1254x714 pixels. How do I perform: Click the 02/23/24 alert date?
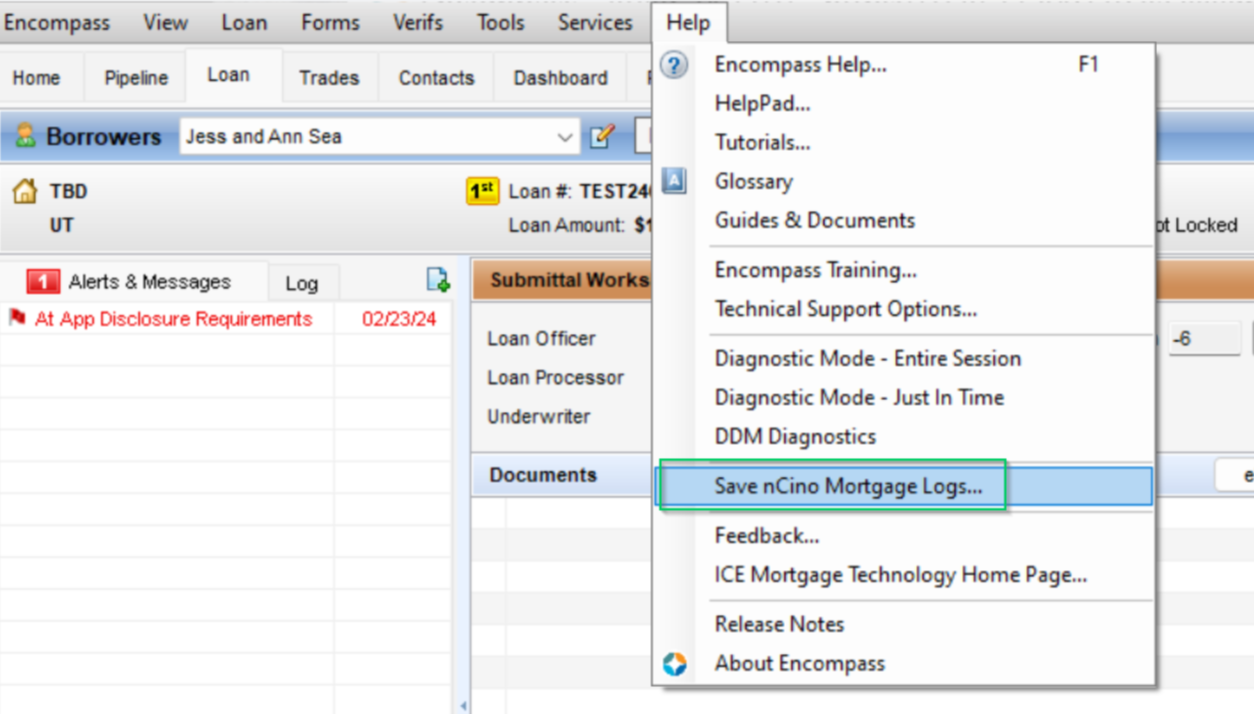point(399,319)
